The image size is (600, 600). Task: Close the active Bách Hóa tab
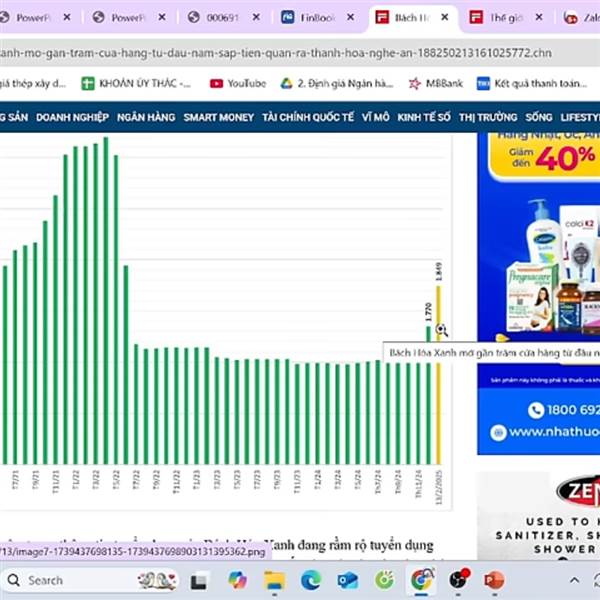445,17
